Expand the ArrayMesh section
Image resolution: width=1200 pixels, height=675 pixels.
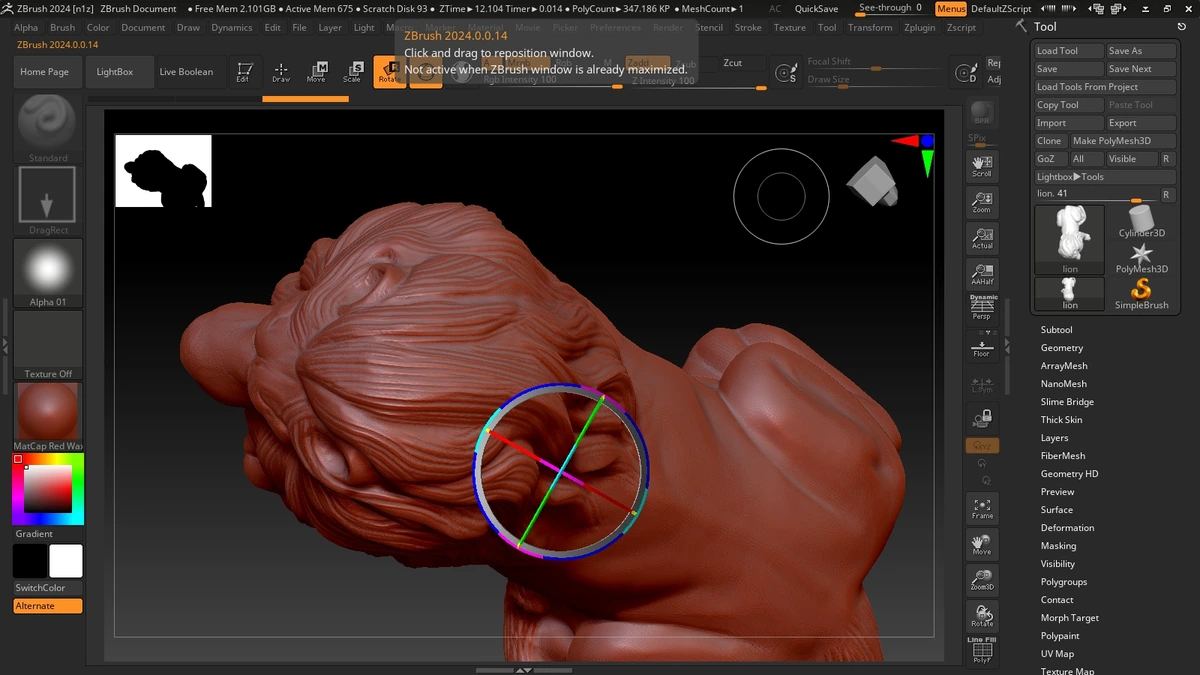[x=1063, y=365]
